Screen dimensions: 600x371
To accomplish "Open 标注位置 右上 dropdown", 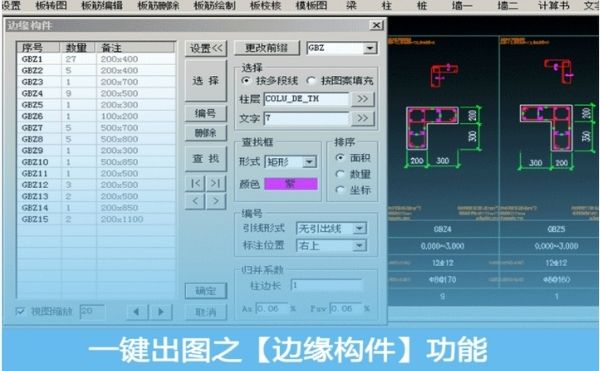I will tap(359, 246).
